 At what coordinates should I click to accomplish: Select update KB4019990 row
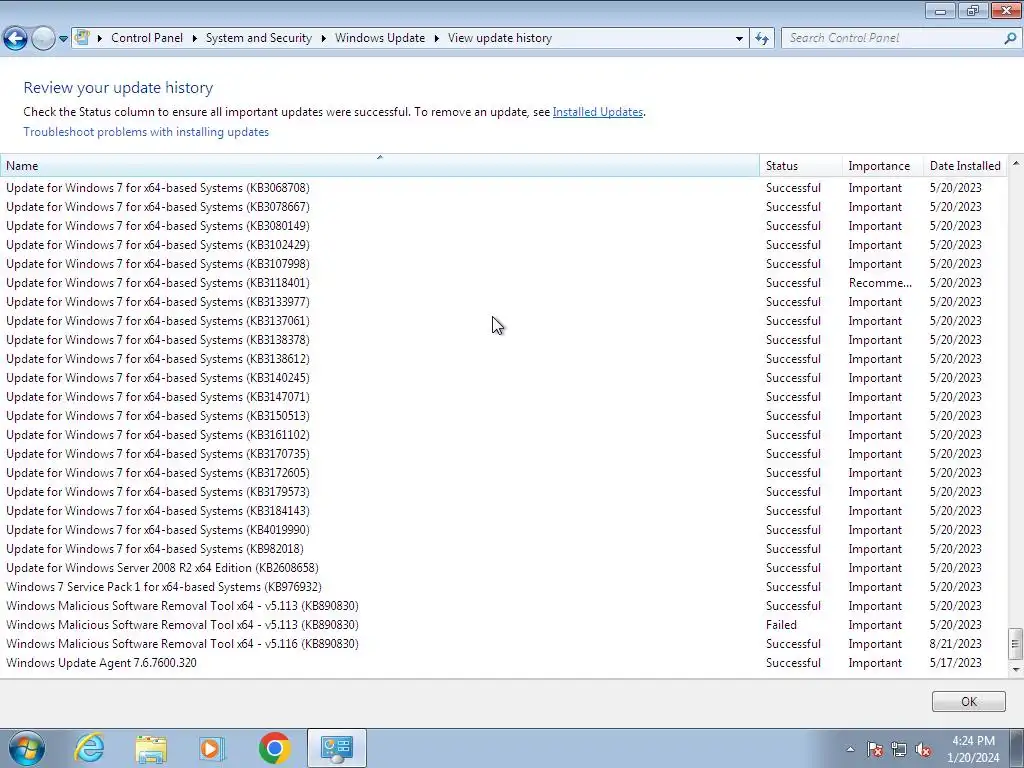(x=504, y=529)
